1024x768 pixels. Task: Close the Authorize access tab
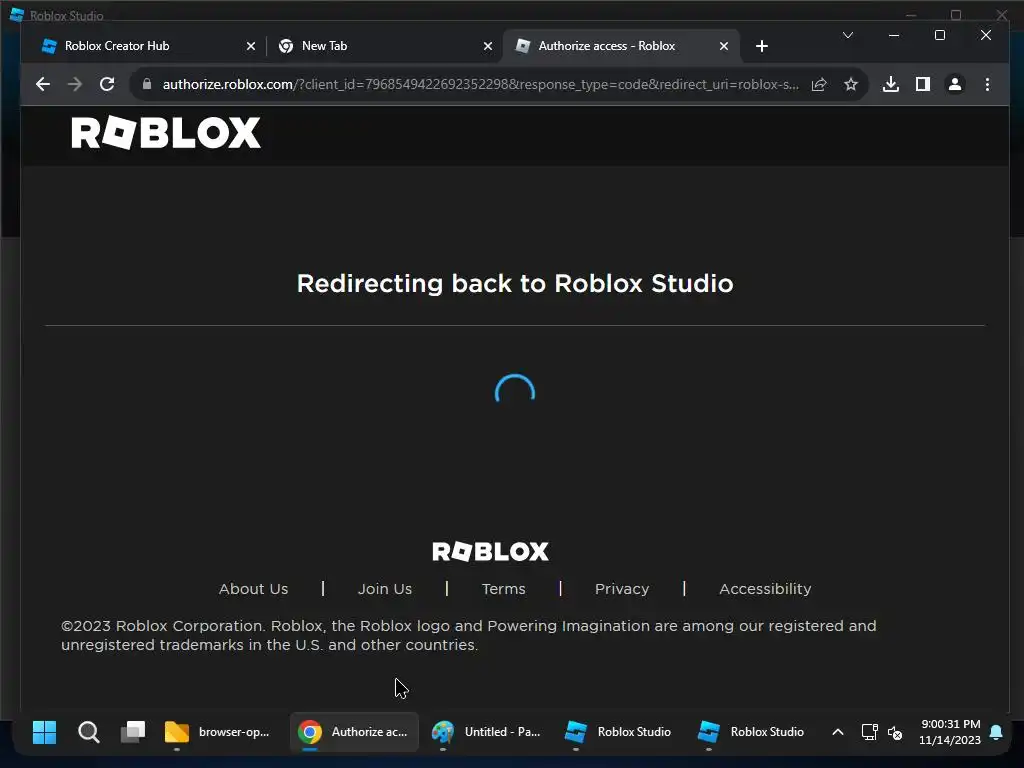724,46
